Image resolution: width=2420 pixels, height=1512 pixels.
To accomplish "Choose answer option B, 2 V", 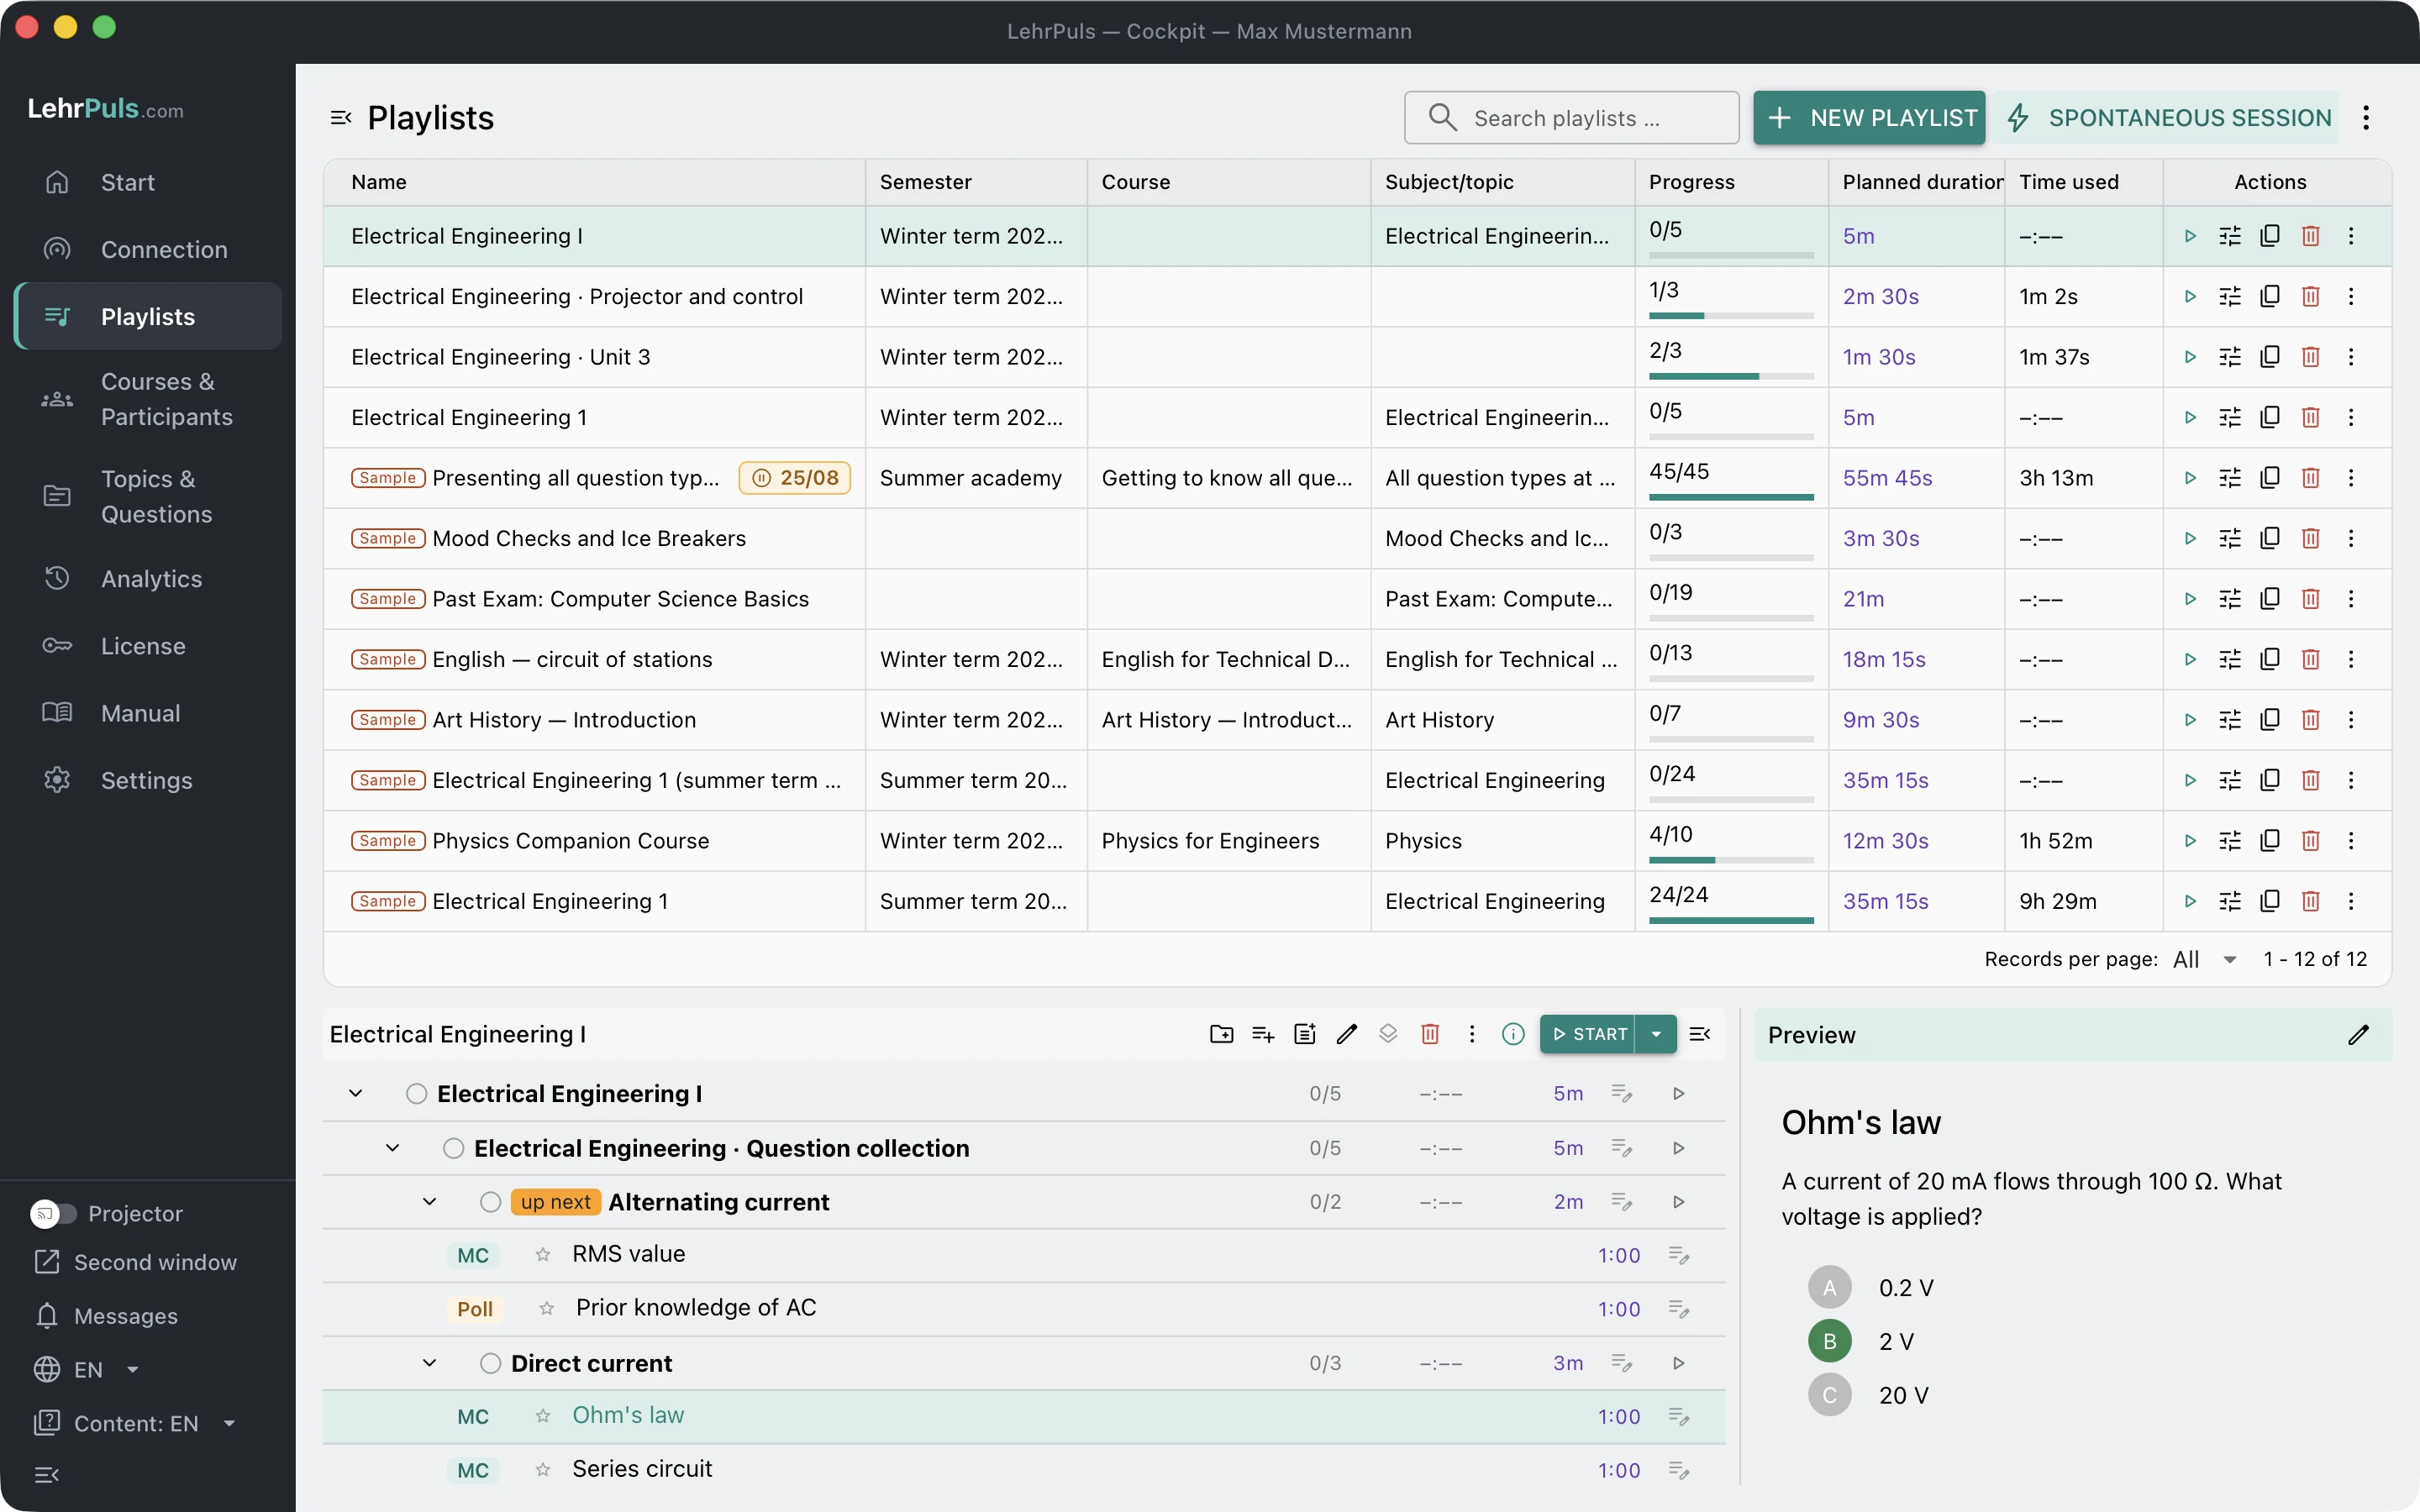I will [1830, 1342].
